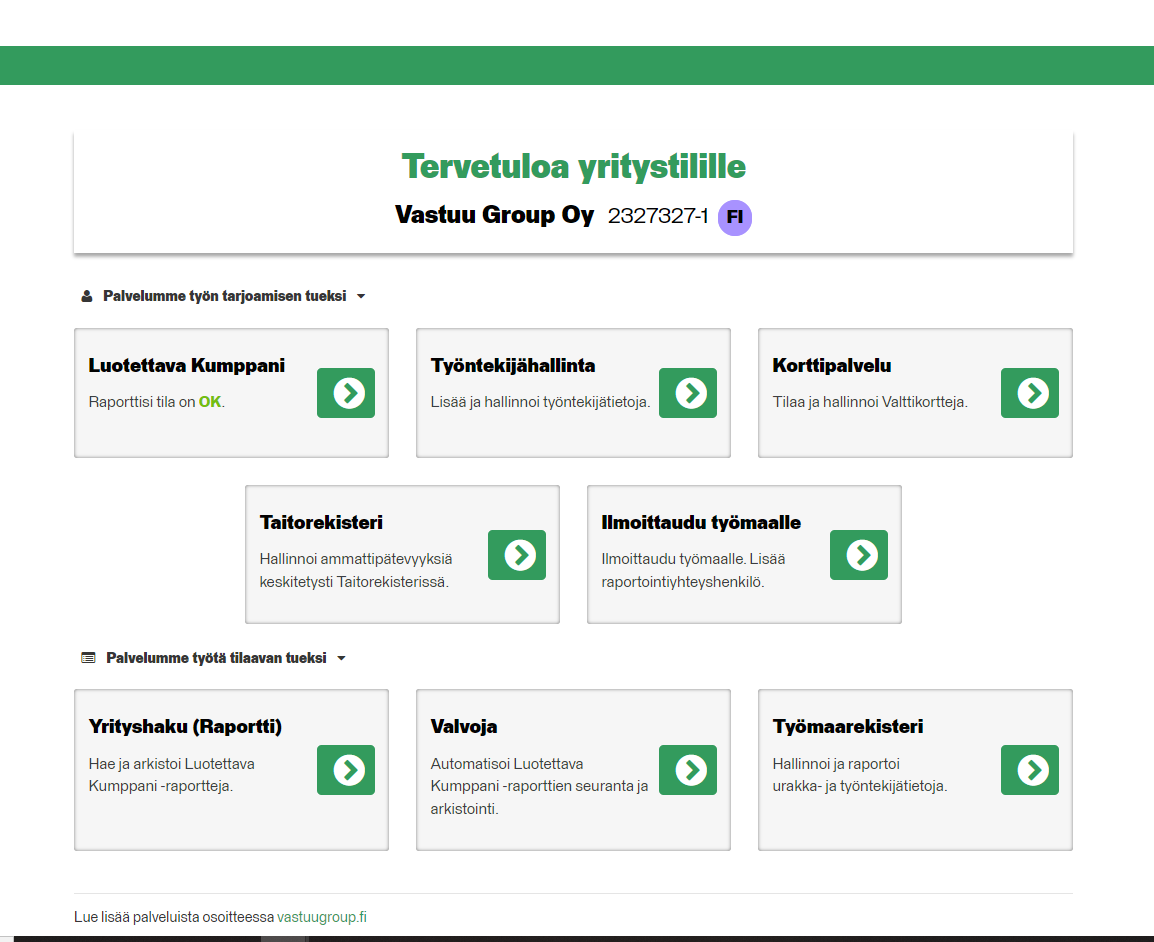Click the person icon beside the first section heading
This screenshot has width=1154, height=942.
click(84, 295)
